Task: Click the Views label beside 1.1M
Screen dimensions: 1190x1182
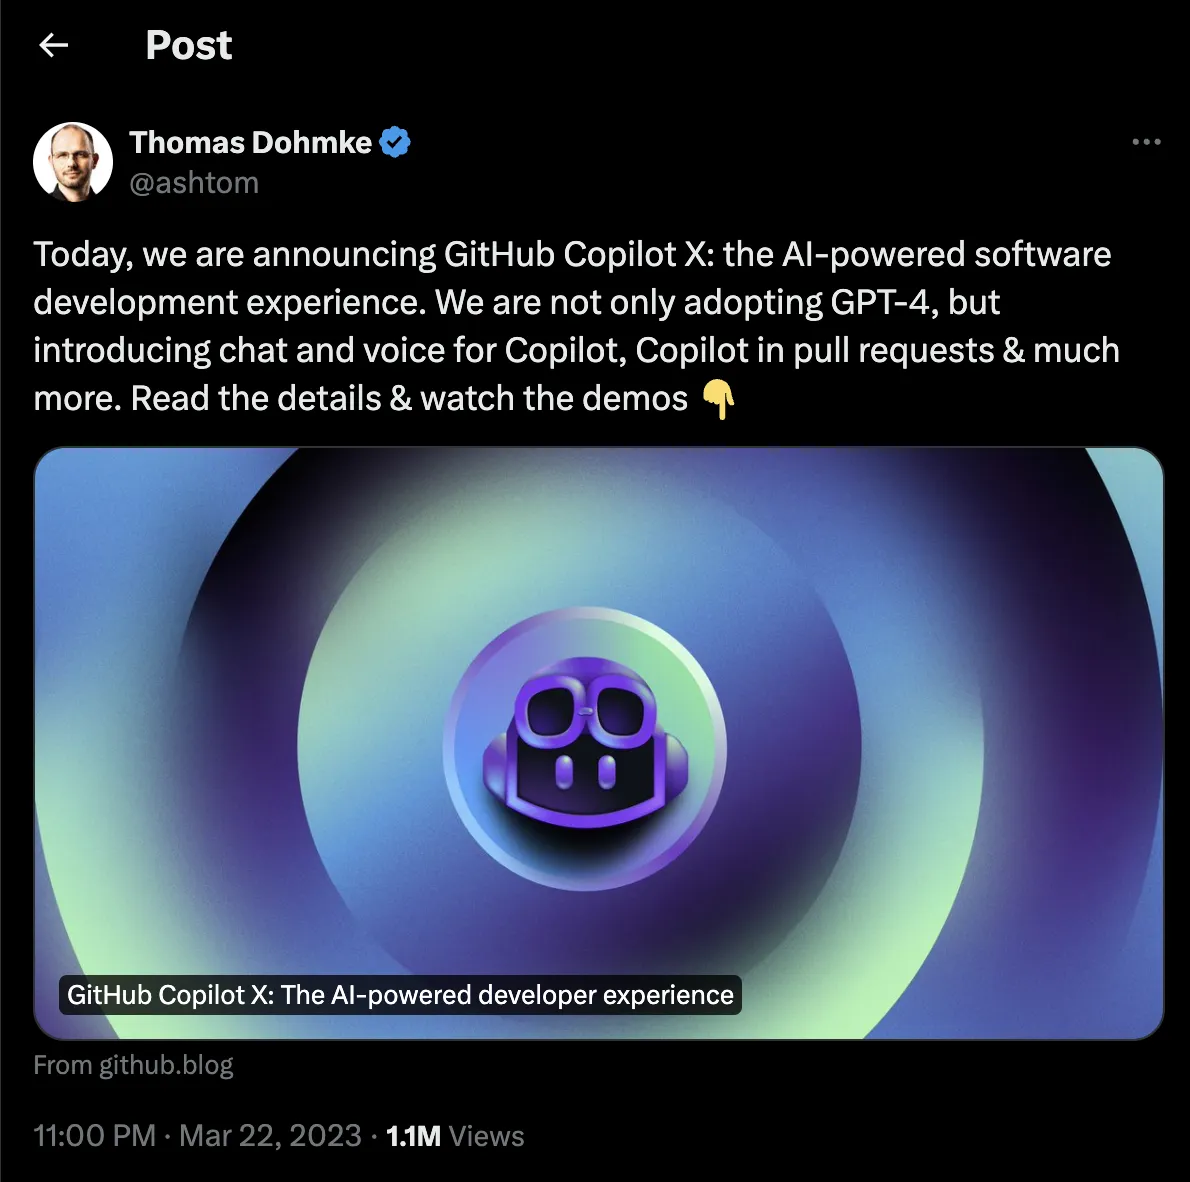Action: [487, 1135]
